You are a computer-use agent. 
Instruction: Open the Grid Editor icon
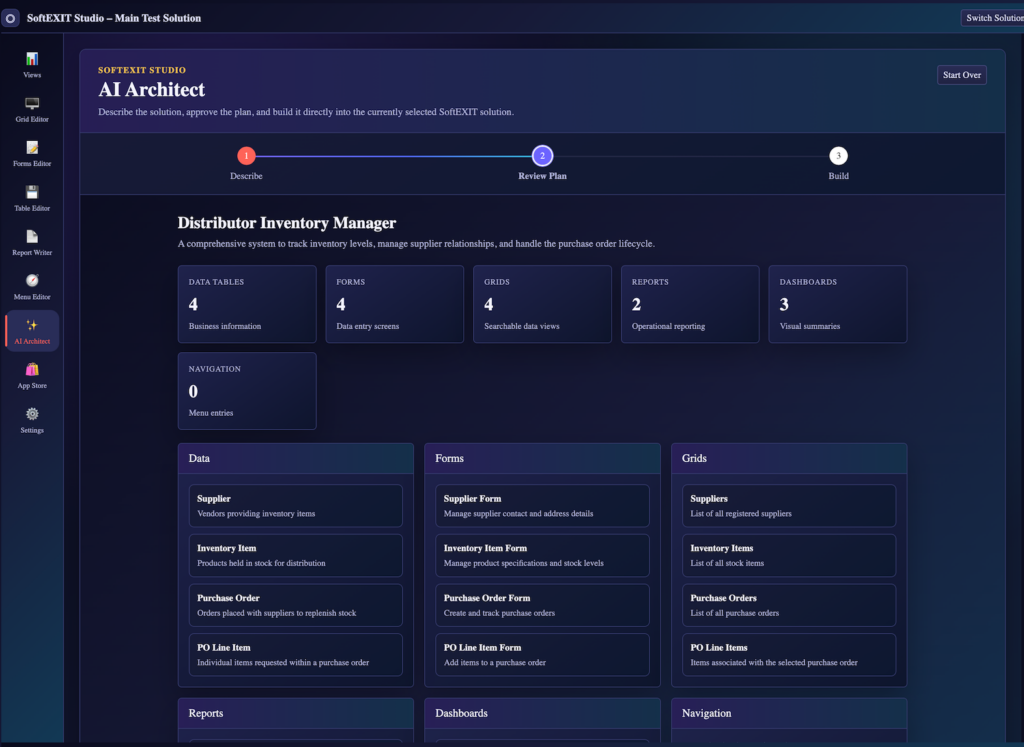(32, 103)
